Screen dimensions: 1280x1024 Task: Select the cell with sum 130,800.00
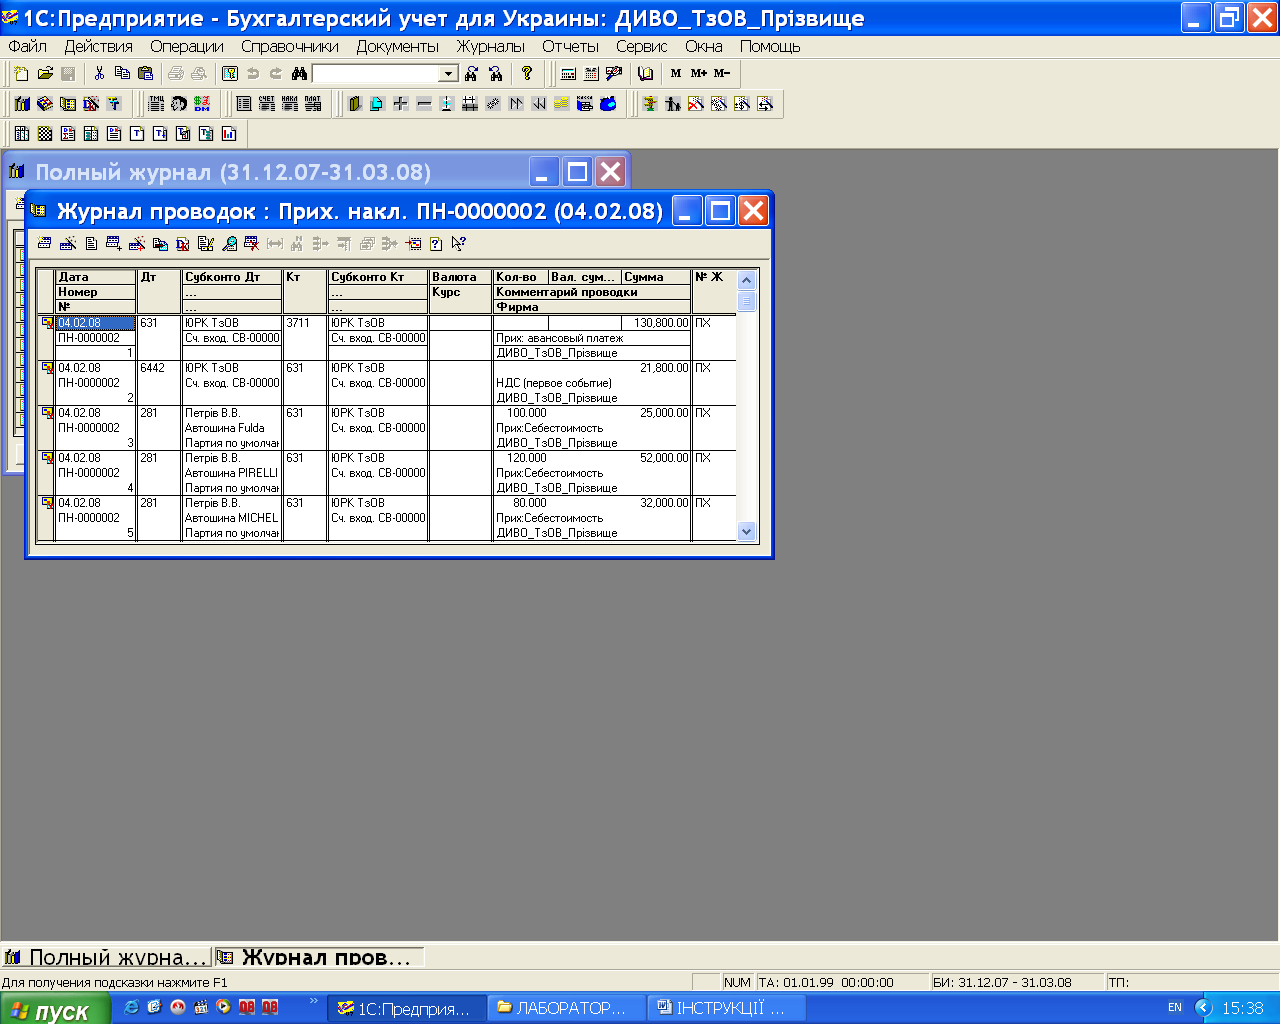click(x=656, y=323)
